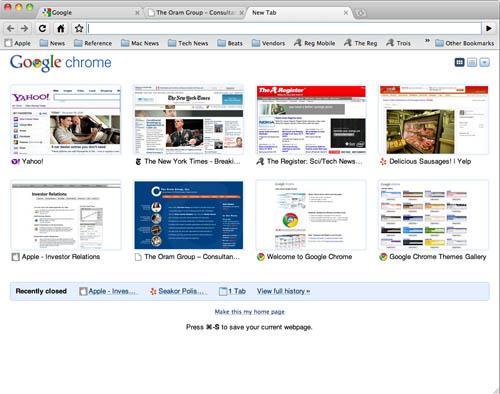Open the New York Times thumbnail
500x394 pixels.
click(189, 120)
